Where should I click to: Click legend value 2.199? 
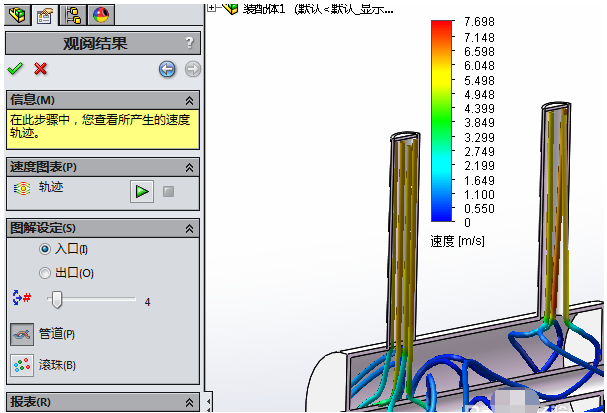[479, 166]
